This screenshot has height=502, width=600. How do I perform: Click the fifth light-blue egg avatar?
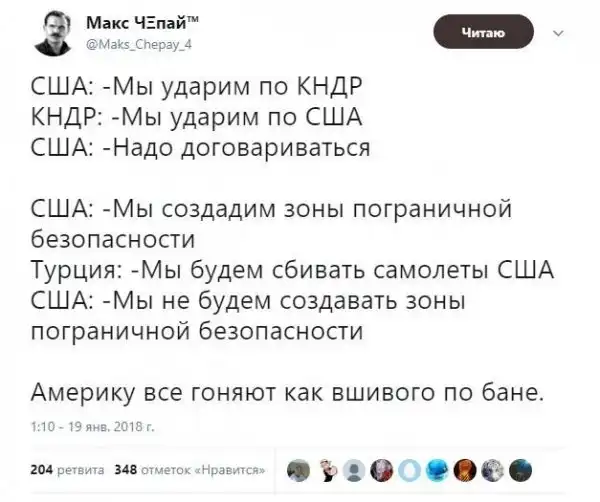[x=410, y=467]
